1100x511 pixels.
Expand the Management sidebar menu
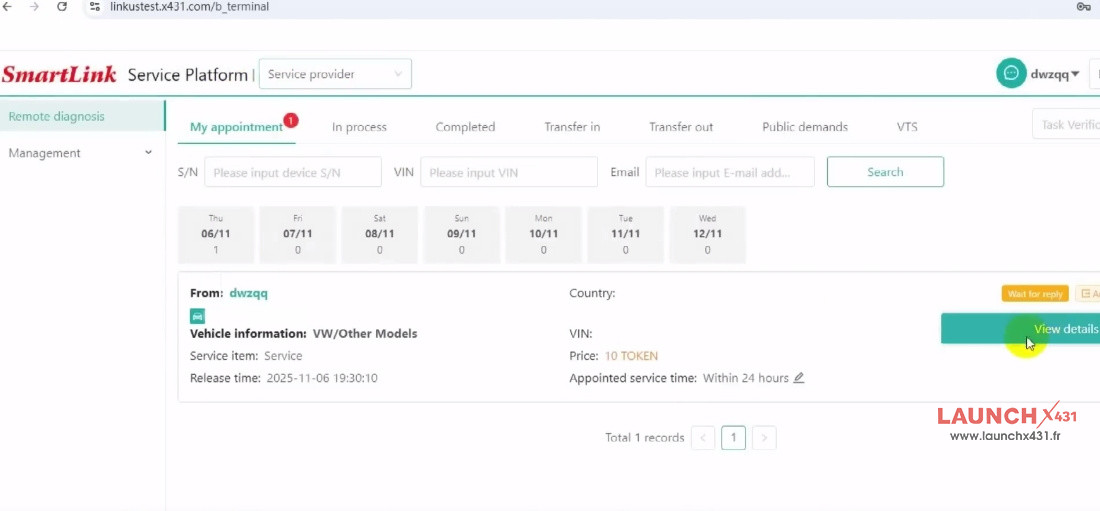click(x=82, y=153)
